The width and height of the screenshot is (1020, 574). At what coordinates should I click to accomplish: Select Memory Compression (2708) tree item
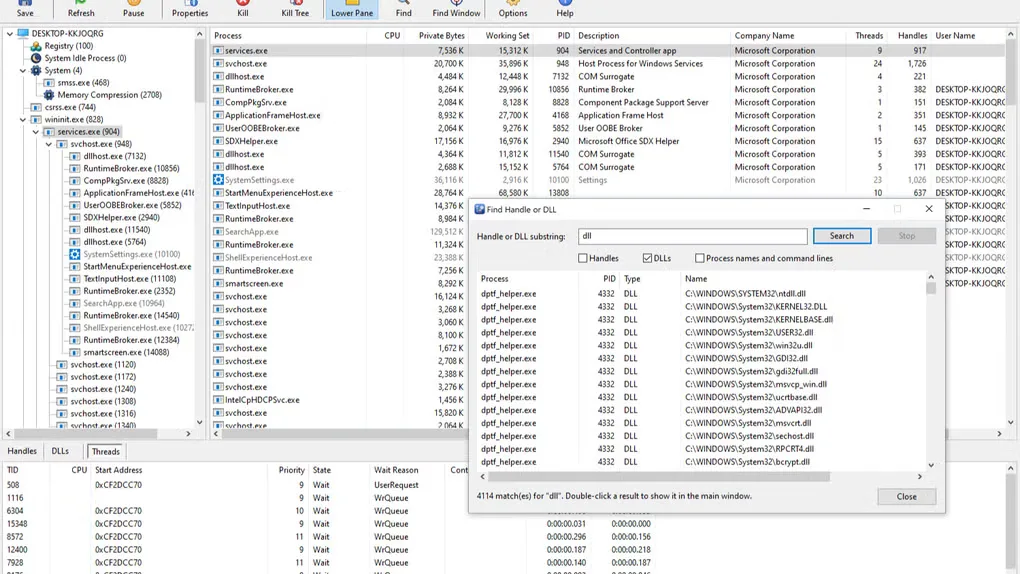109,94
